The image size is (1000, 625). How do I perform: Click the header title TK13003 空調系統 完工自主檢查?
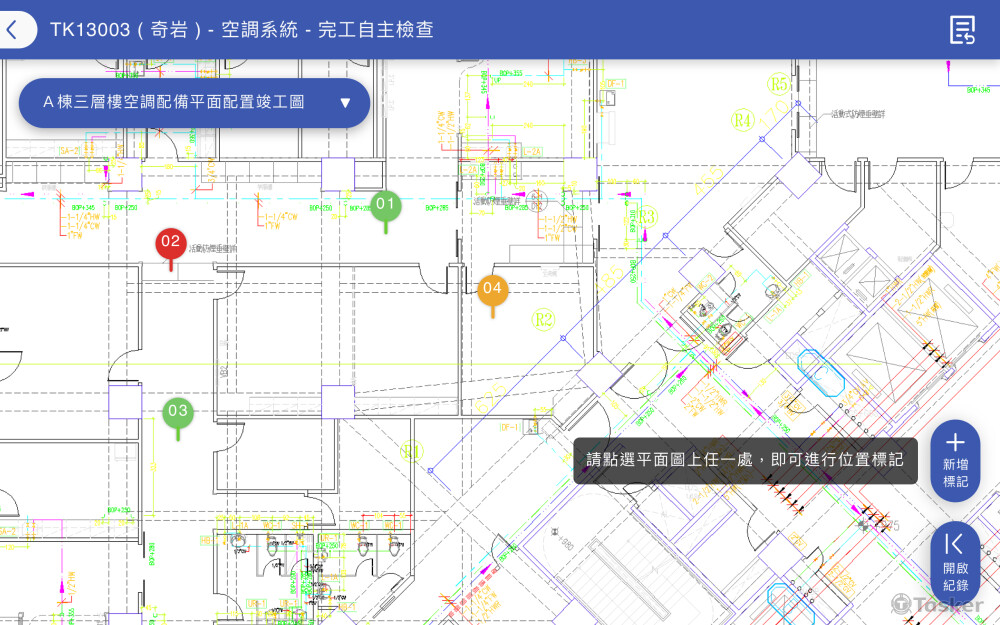[x=242, y=30]
